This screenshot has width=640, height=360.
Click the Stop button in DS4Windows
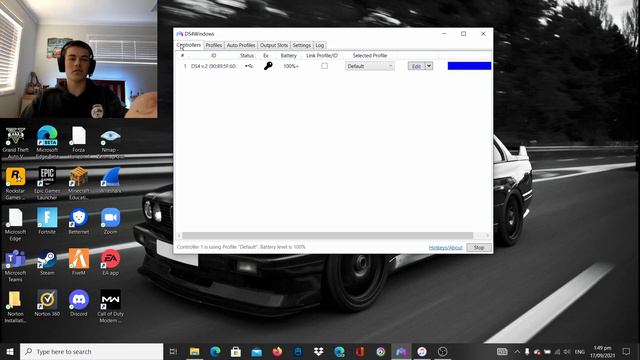(479, 247)
